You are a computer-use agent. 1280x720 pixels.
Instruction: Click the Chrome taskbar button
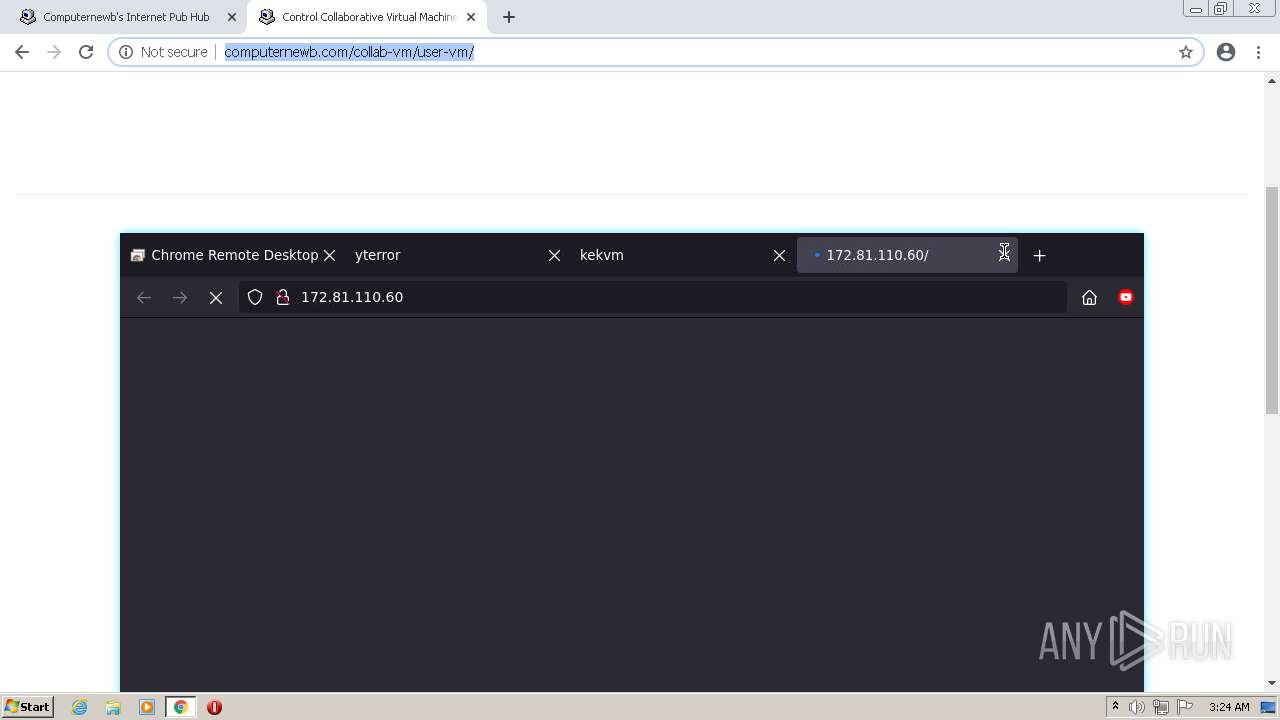tap(180, 707)
